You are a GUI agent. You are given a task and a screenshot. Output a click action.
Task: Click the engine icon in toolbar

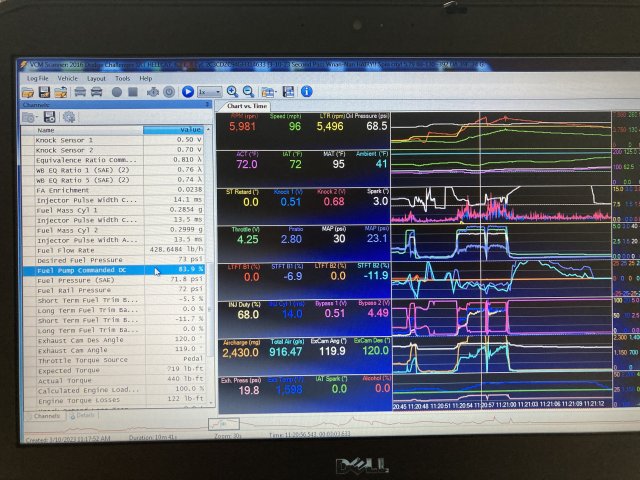[153, 92]
